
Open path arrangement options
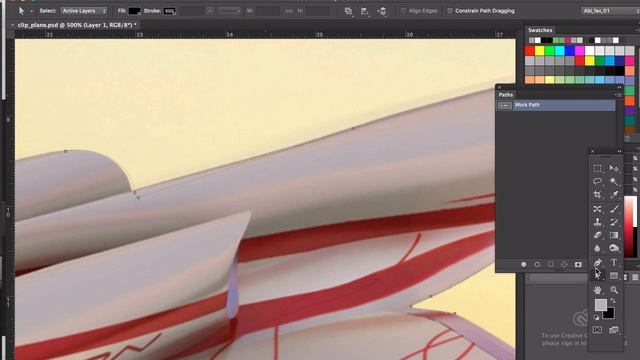coord(382,11)
